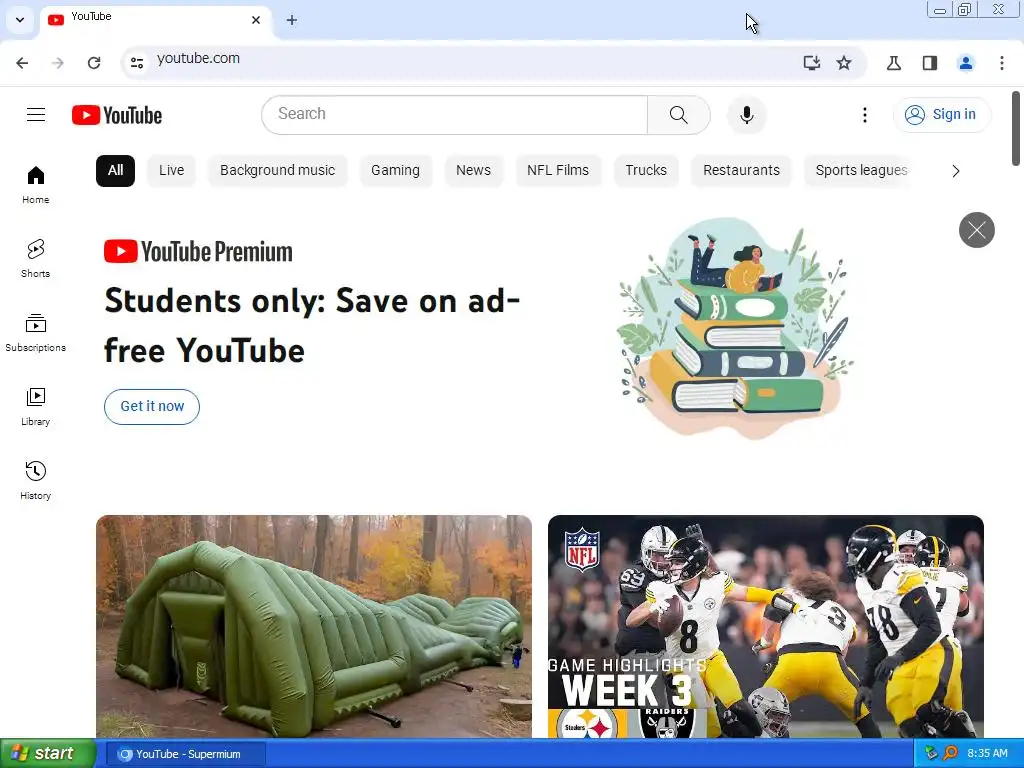This screenshot has width=1024, height=768.
Task: Focus the YouTube search field
Action: 455,115
